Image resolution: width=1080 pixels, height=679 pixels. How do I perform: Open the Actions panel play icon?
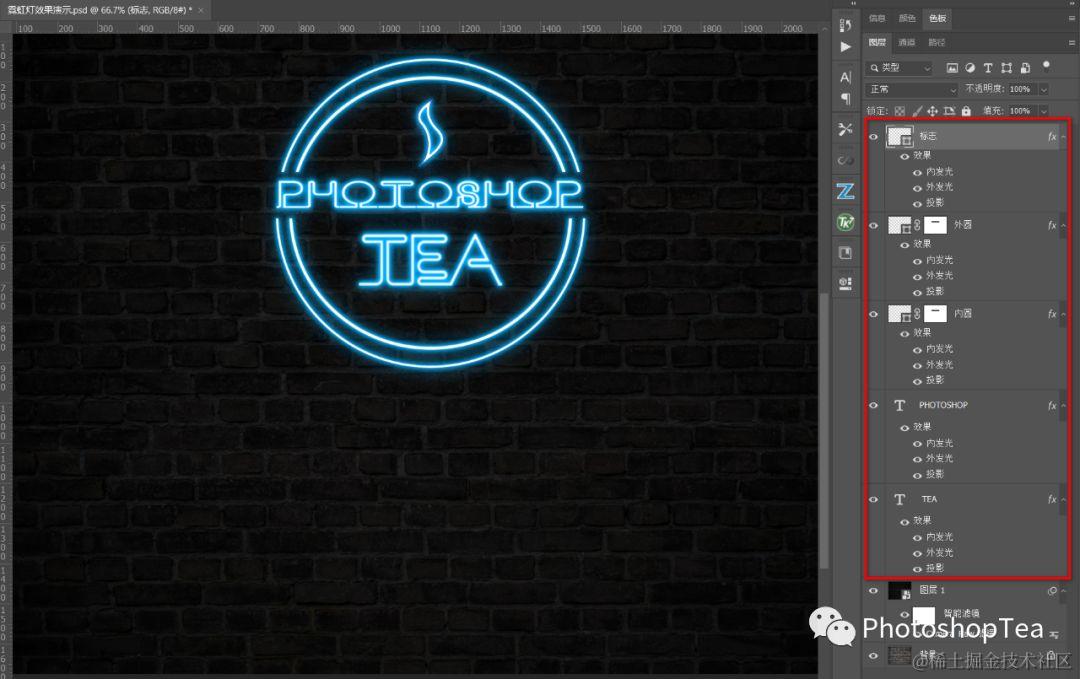846,47
